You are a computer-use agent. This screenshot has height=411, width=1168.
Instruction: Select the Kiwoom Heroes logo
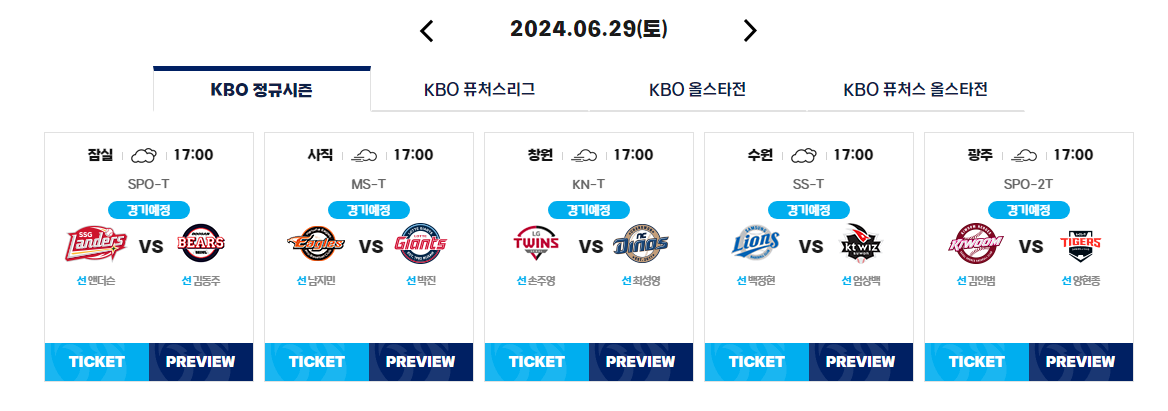click(x=976, y=243)
